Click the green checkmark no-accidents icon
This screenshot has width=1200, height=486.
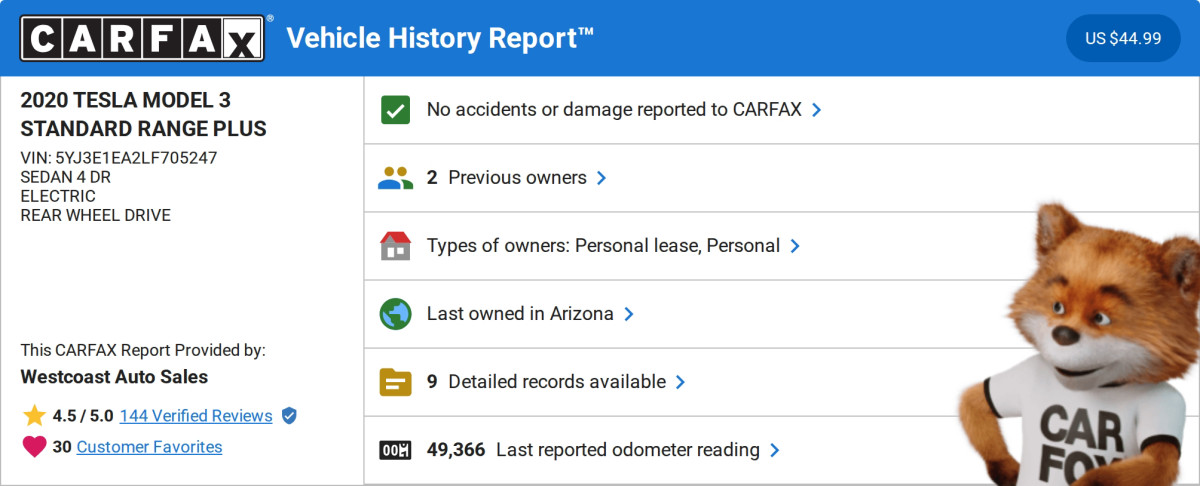point(396,110)
